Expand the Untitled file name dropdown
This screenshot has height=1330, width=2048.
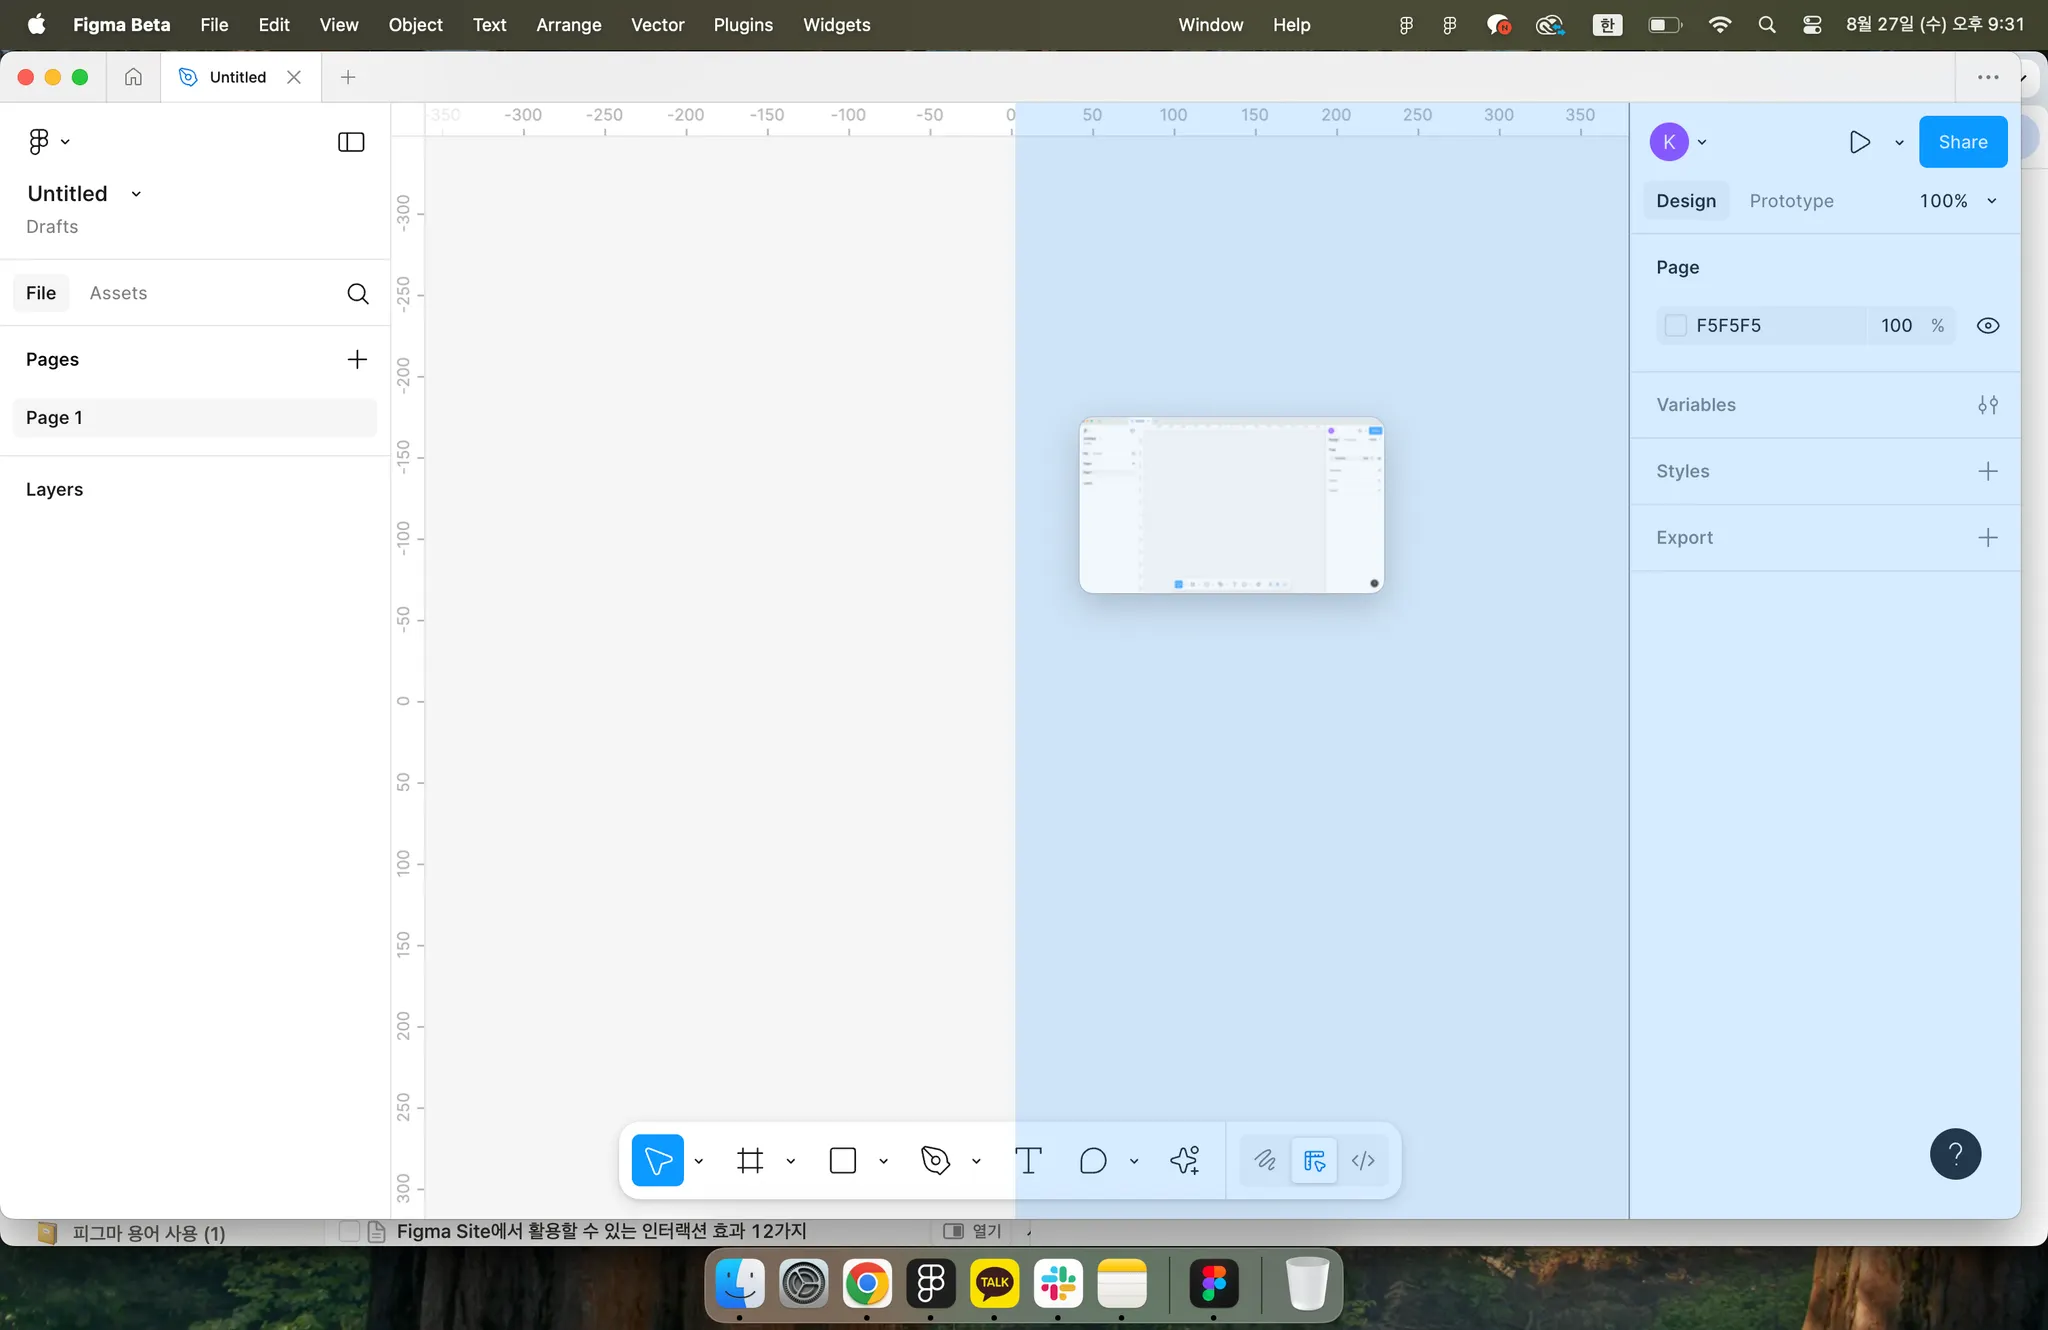click(x=136, y=194)
